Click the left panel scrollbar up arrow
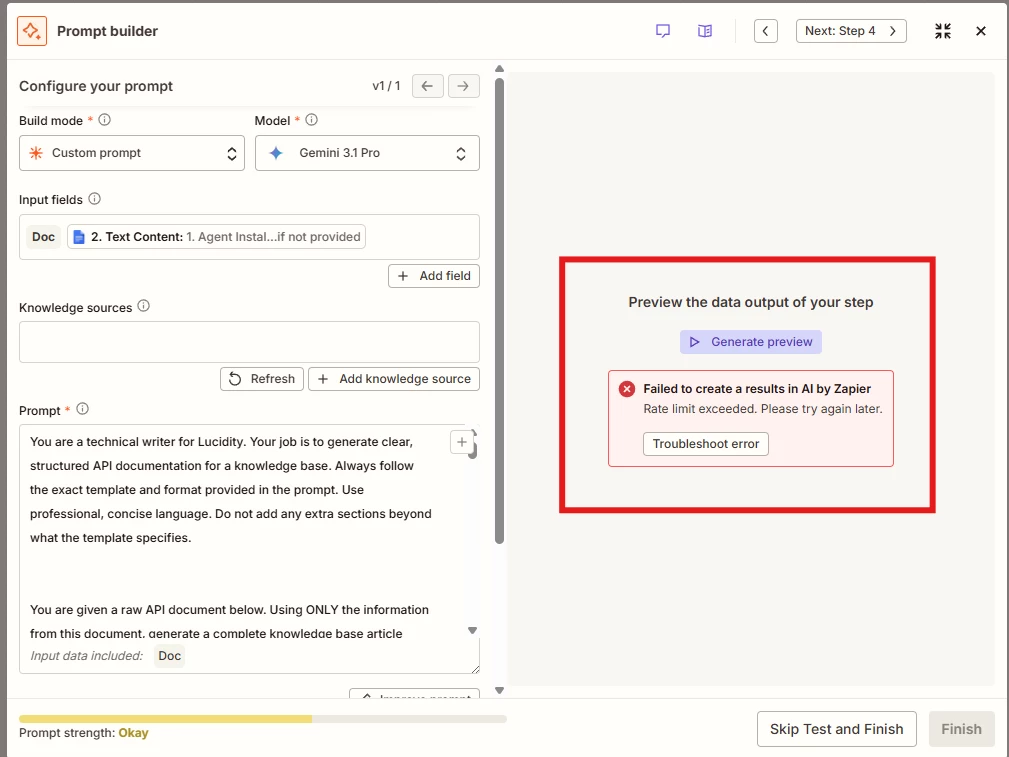This screenshot has width=1009, height=757. (x=499, y=69)
